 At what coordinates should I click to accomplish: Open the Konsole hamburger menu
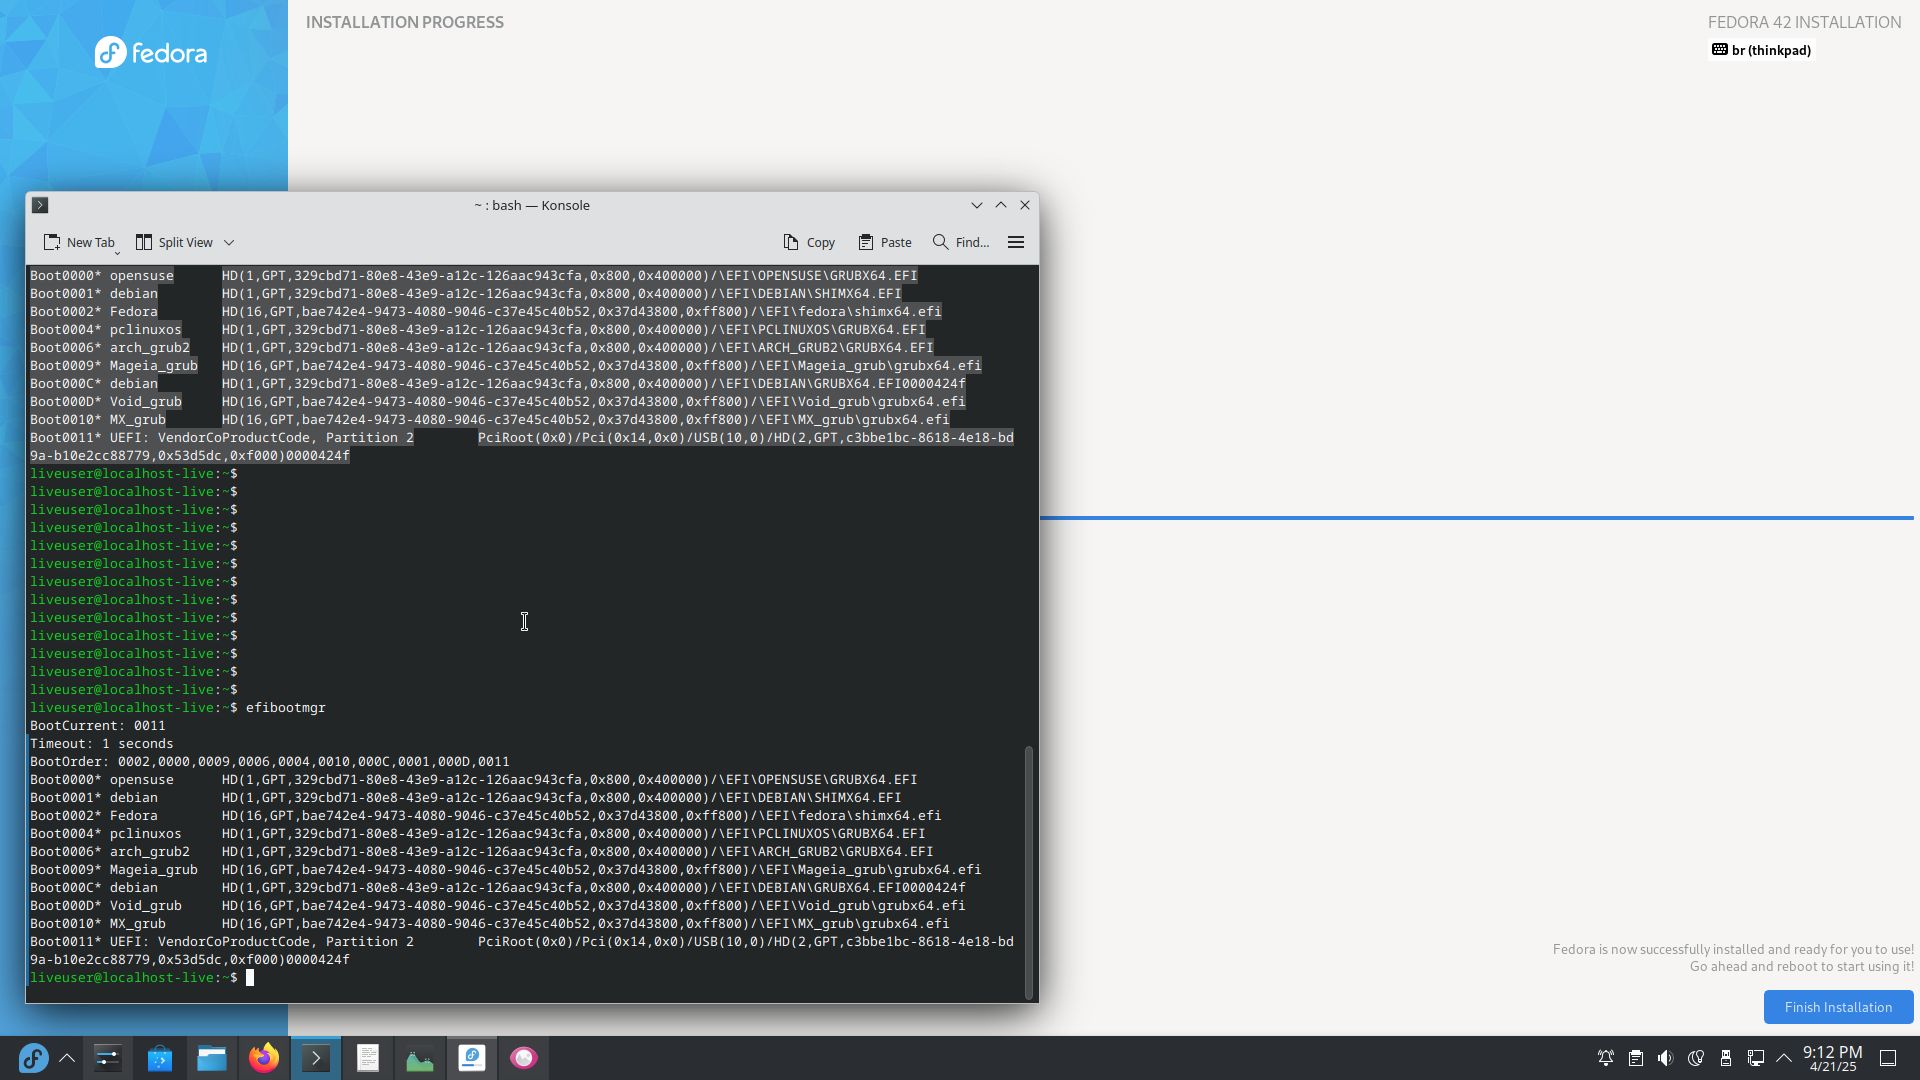click(x=1016, y=242)
